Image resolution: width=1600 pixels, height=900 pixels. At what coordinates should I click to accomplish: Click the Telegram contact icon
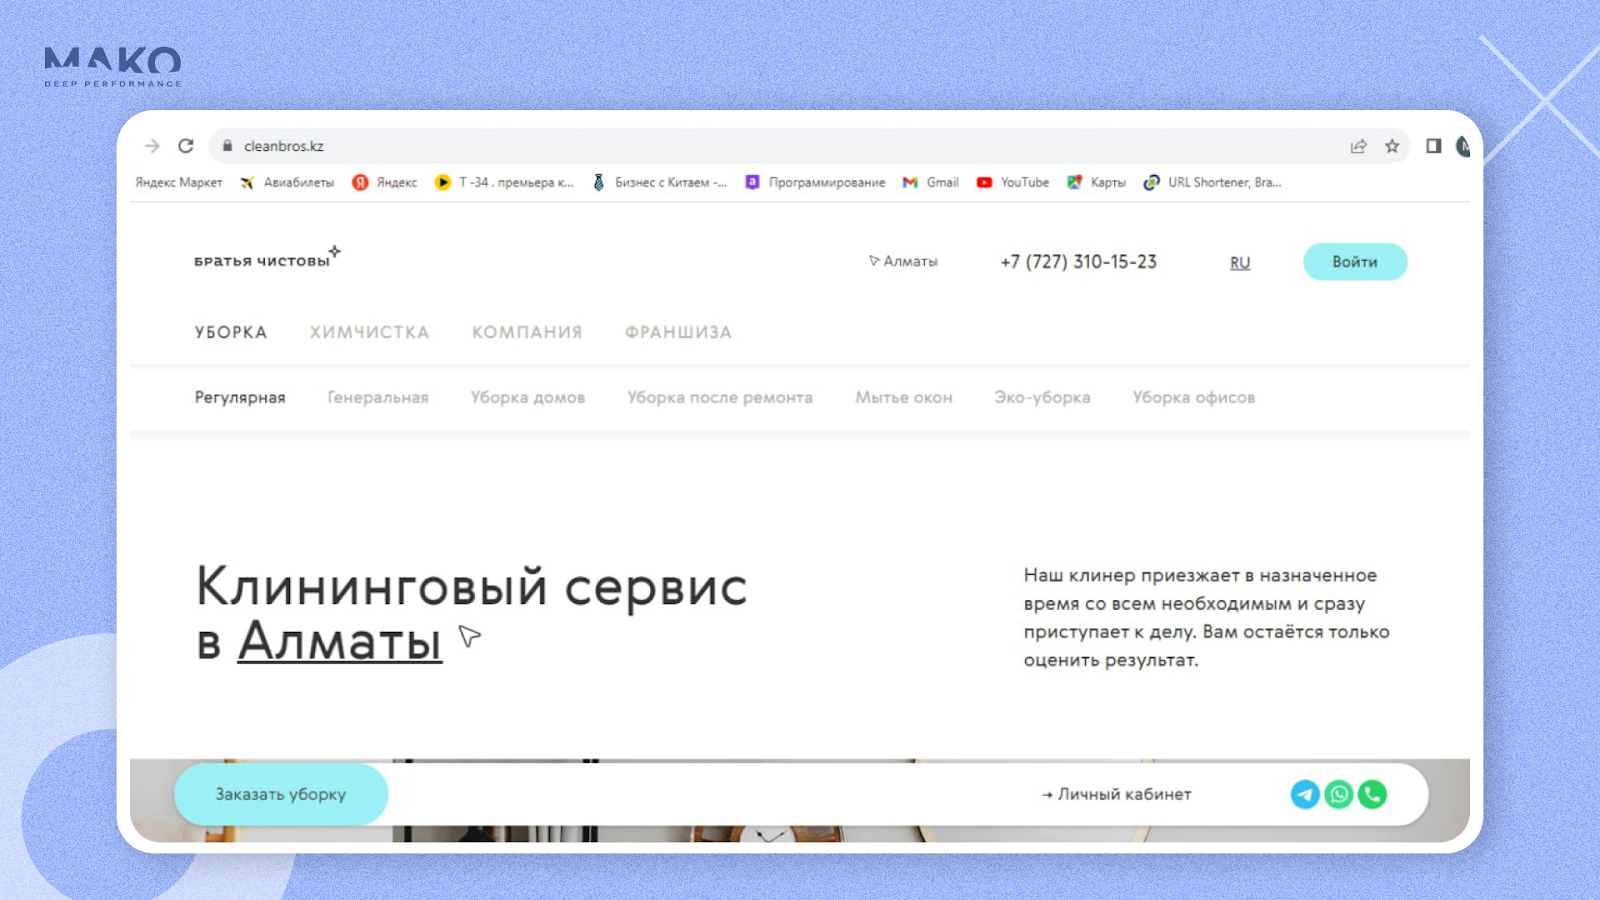tap(1305, 794)
